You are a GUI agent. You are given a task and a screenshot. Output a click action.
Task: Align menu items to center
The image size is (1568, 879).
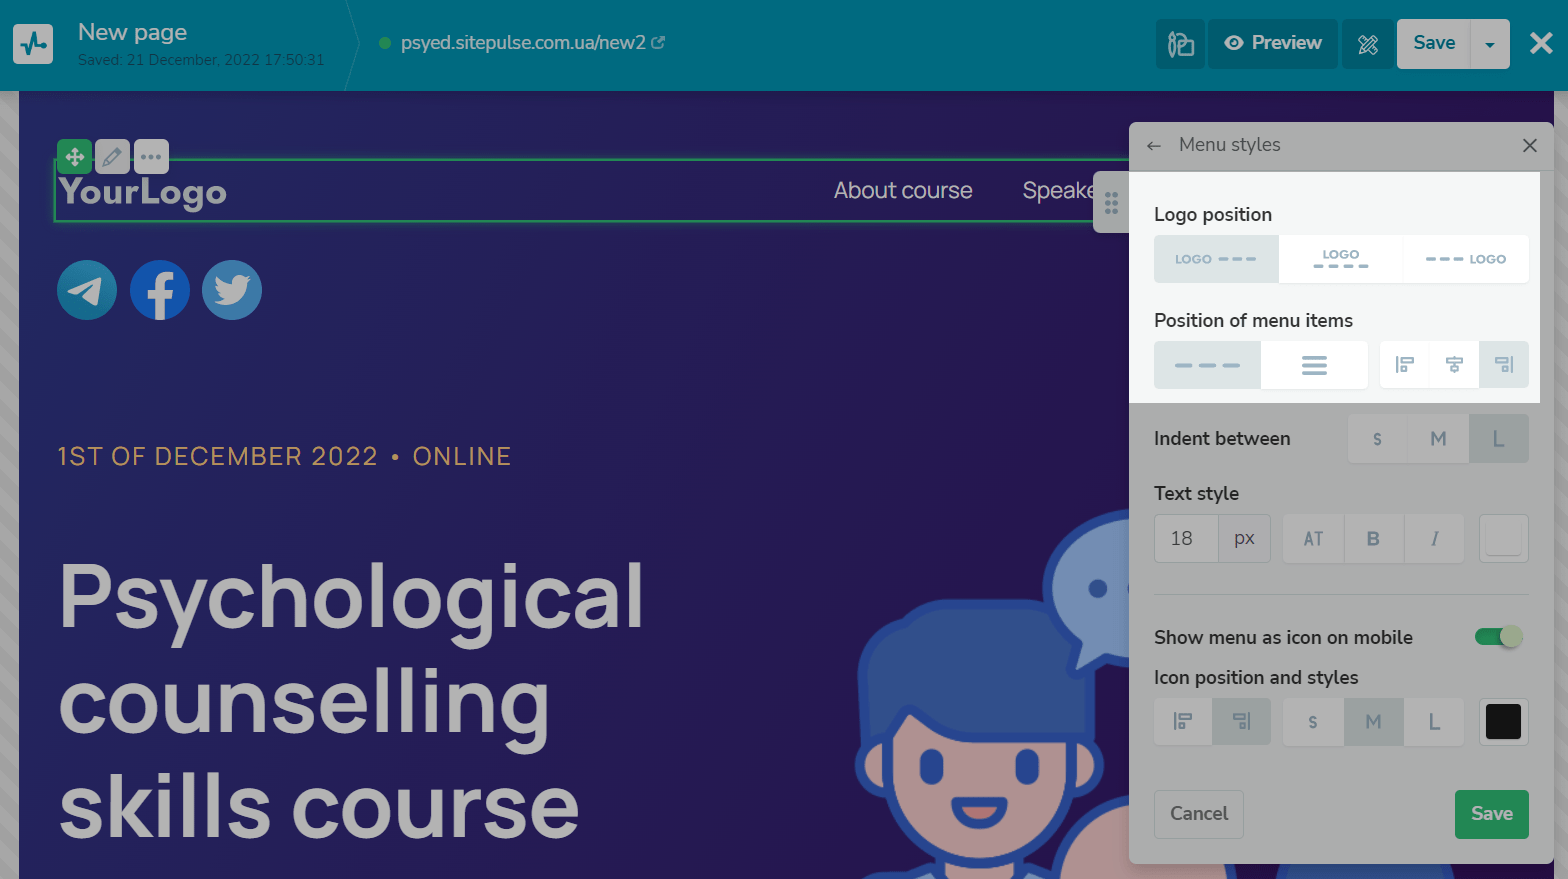pyautogui.click(x=1454, y=365)
